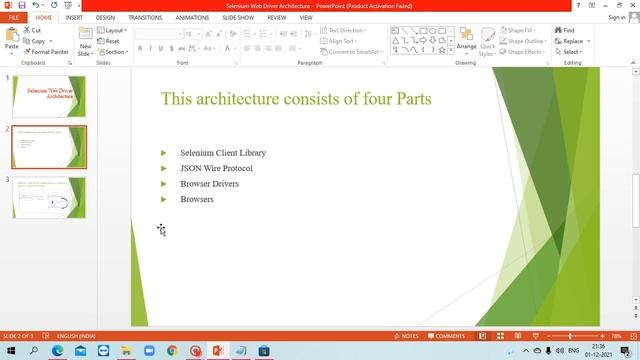Click the zoom slider handle
The width and height of the screenshot is (640, 360).
(570, 336)
